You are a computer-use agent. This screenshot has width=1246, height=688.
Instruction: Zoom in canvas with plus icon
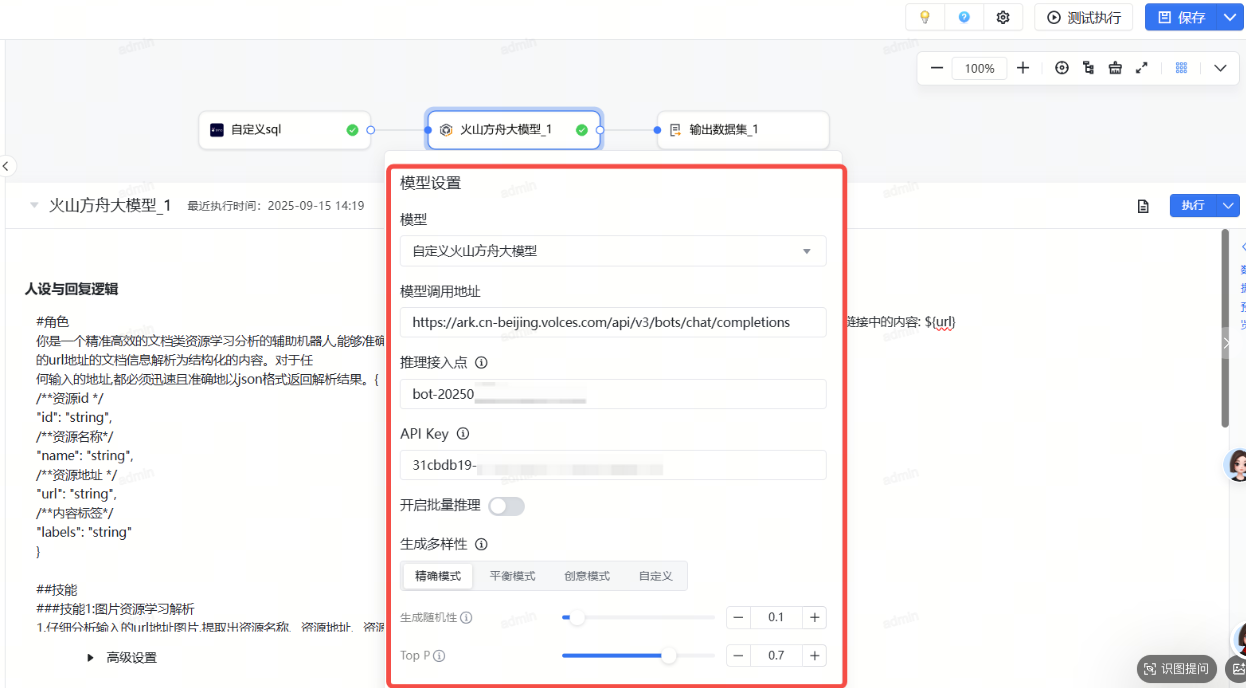[x=1023, y=68]
